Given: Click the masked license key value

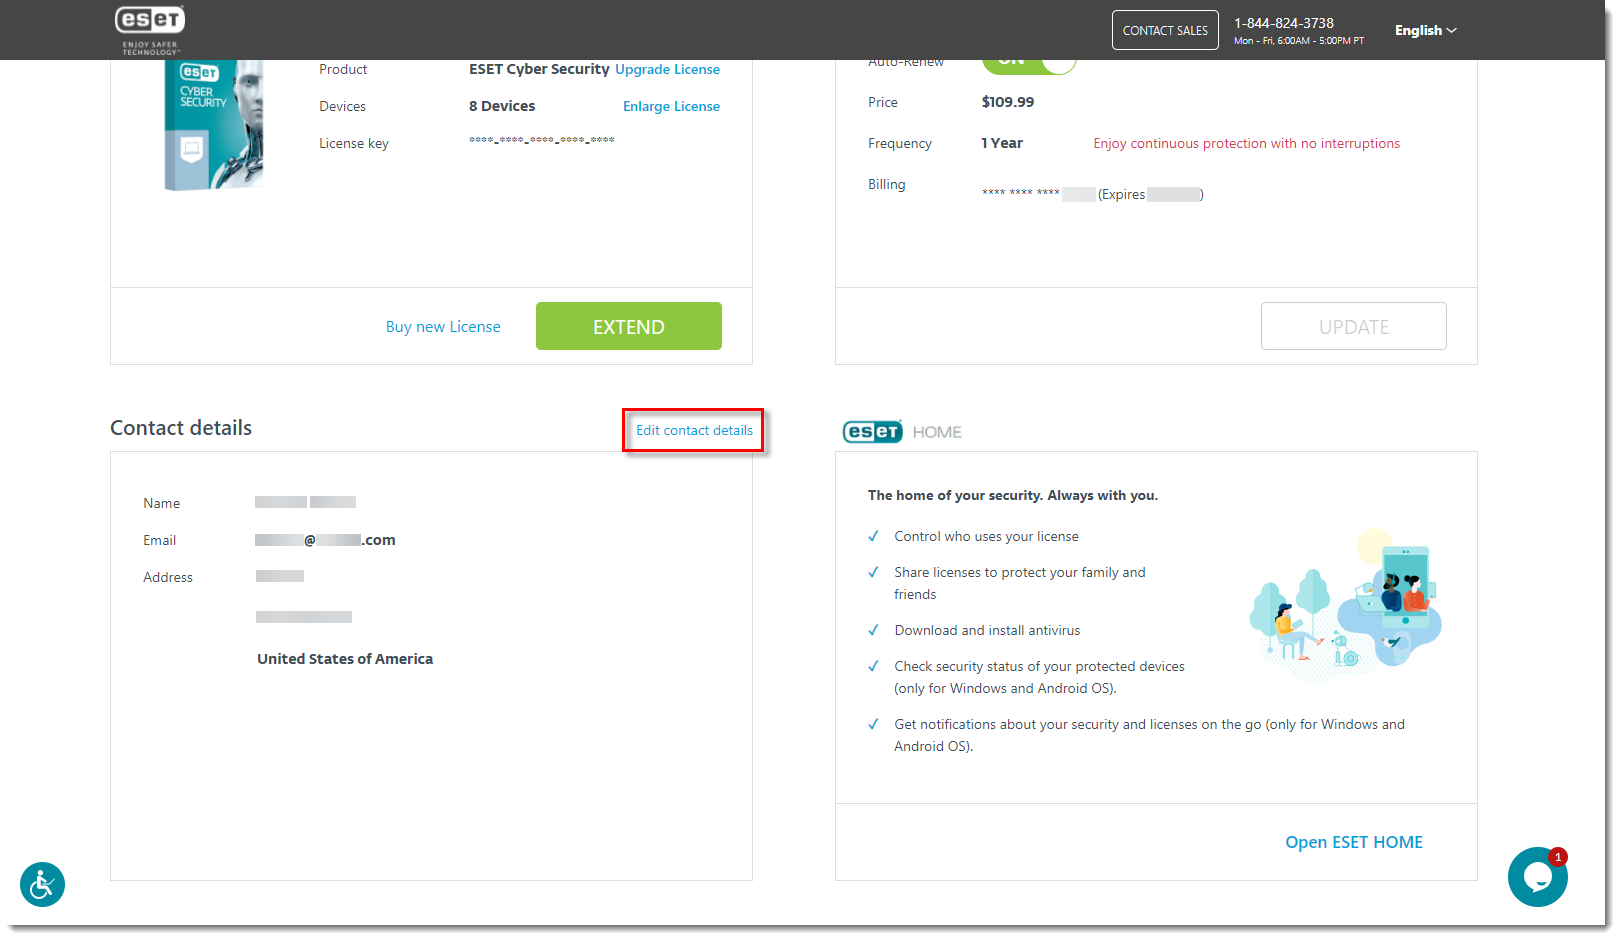Looking at the screenshot, I should tap(542, 140).
